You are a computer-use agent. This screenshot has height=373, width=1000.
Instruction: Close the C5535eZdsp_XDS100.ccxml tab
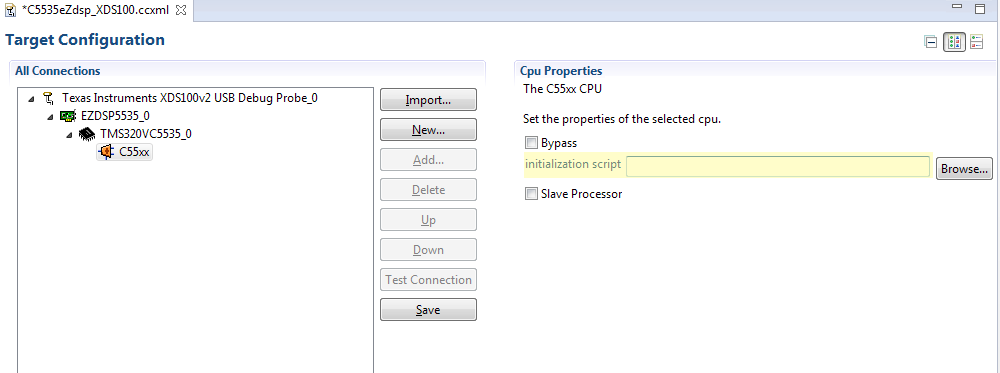pyautogui.click(x=180, y=10)
